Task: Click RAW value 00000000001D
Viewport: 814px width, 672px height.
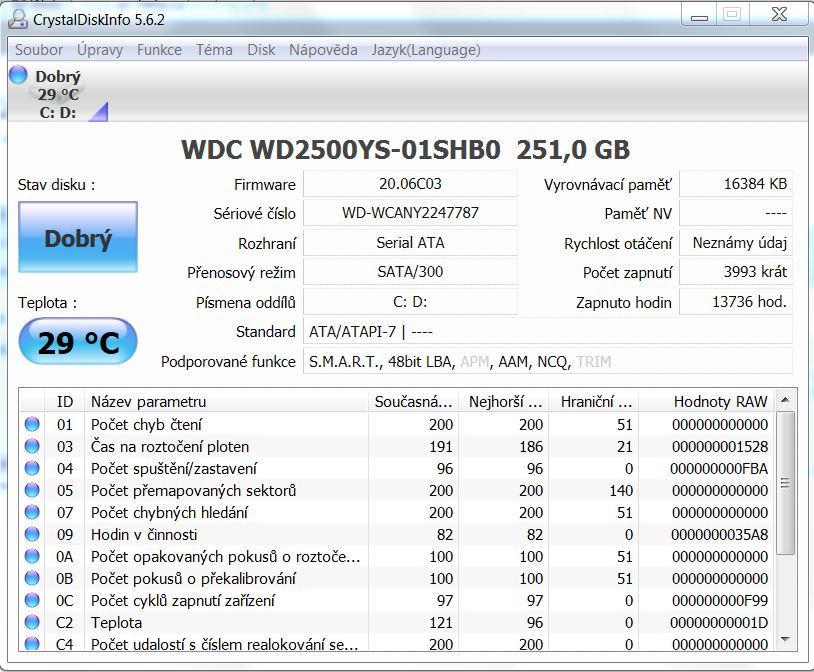Action: tap(719, 623)
